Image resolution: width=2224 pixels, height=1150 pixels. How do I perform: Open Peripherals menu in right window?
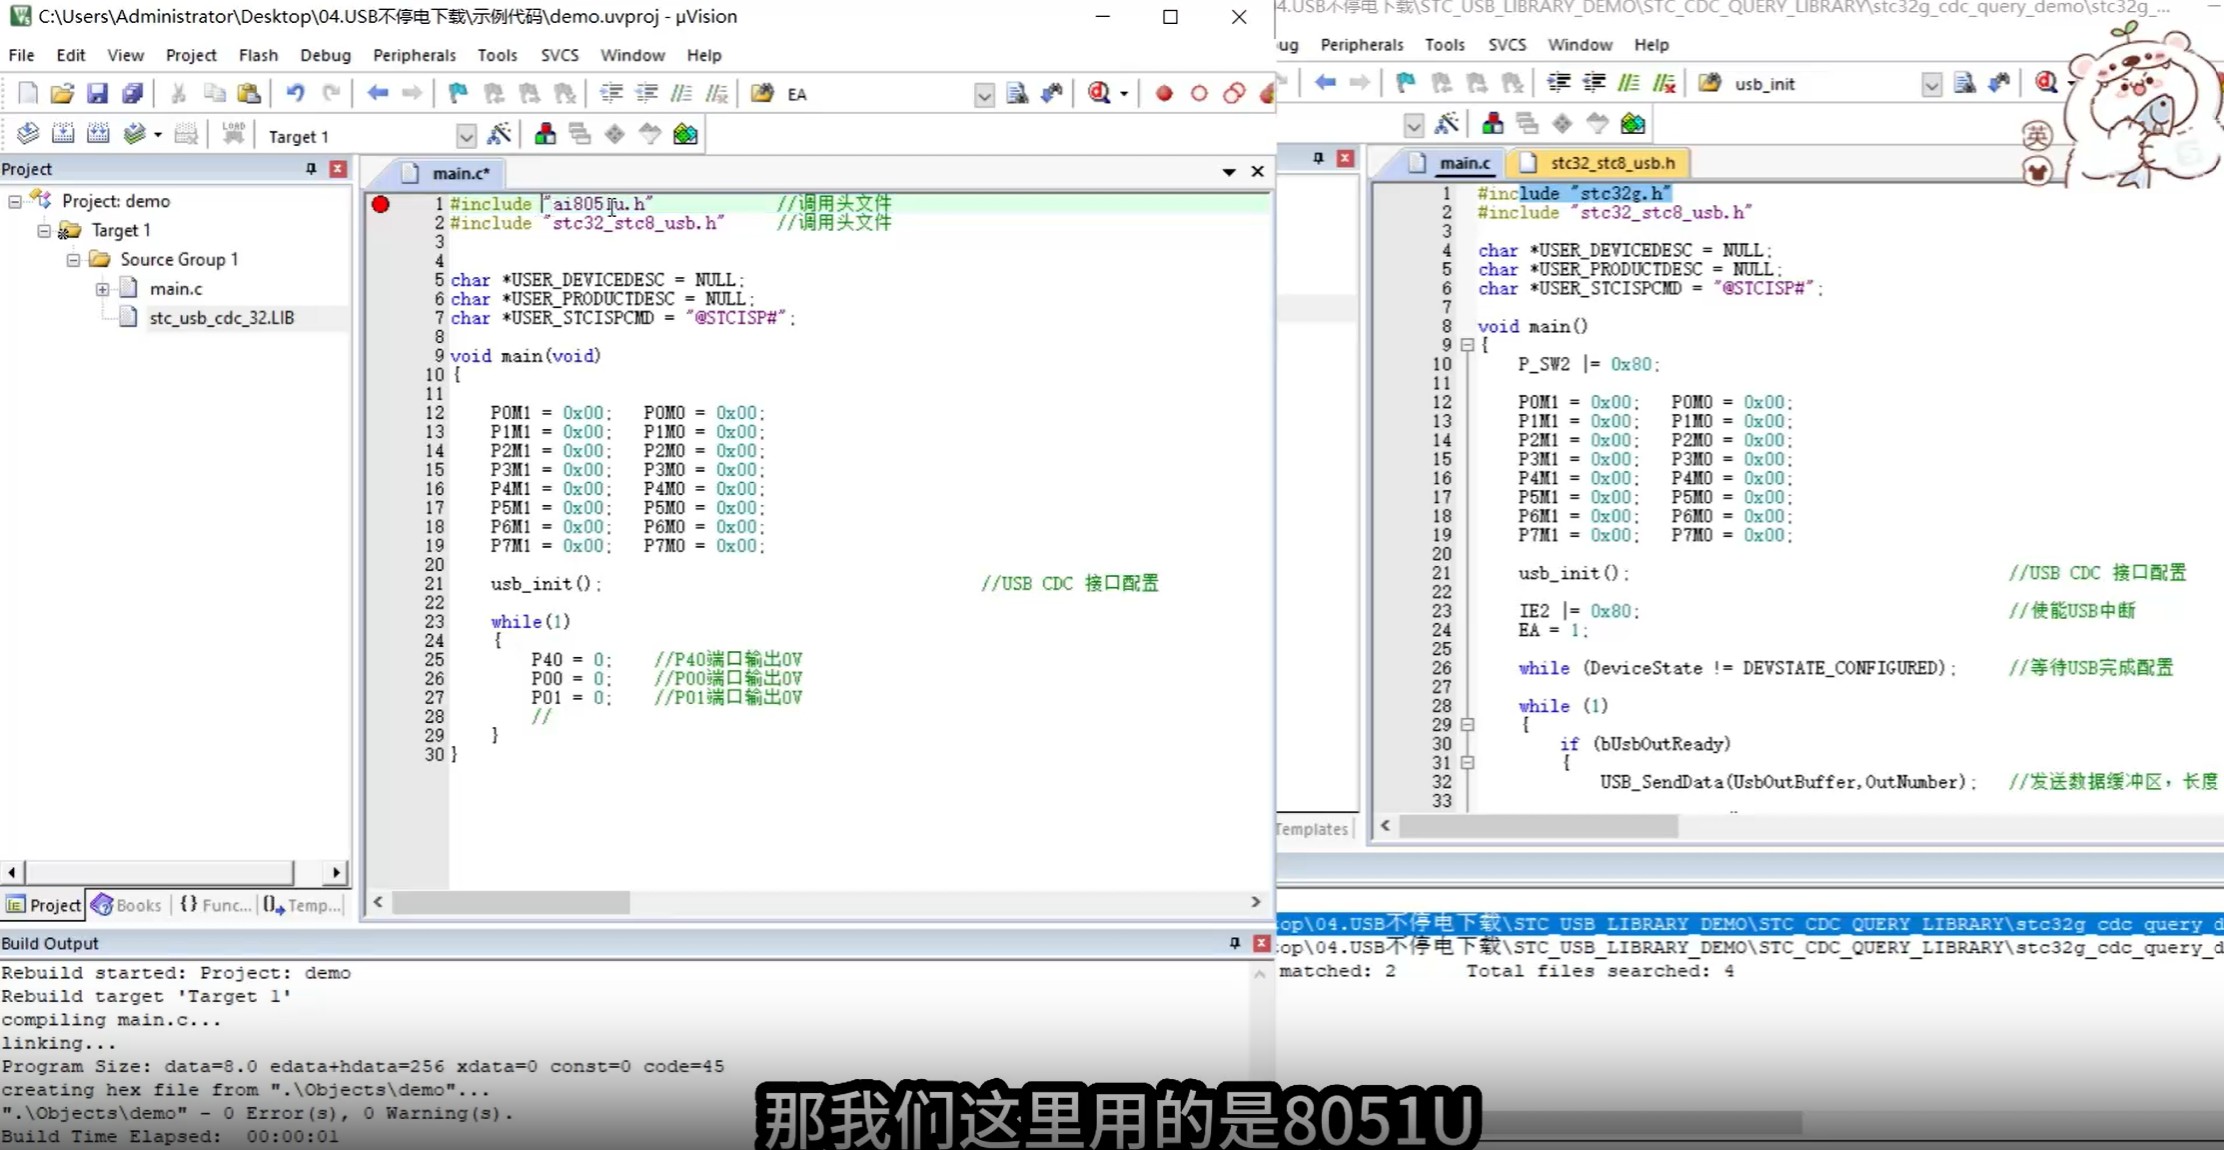[x=1362, y=45]
